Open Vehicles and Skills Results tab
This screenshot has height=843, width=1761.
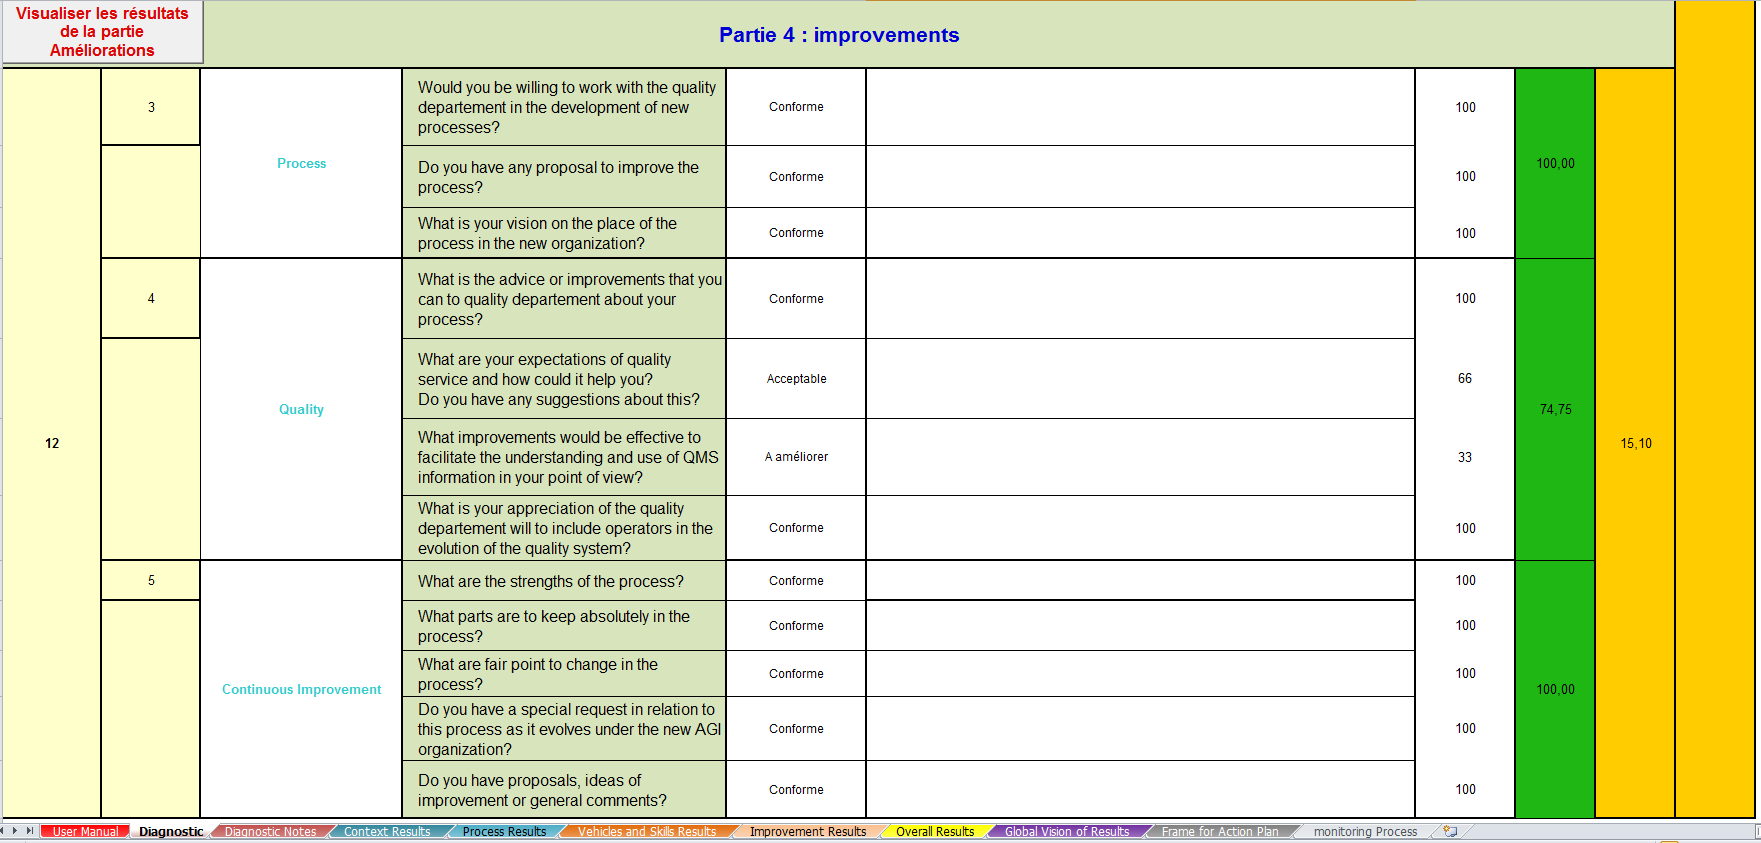point(647,831)
